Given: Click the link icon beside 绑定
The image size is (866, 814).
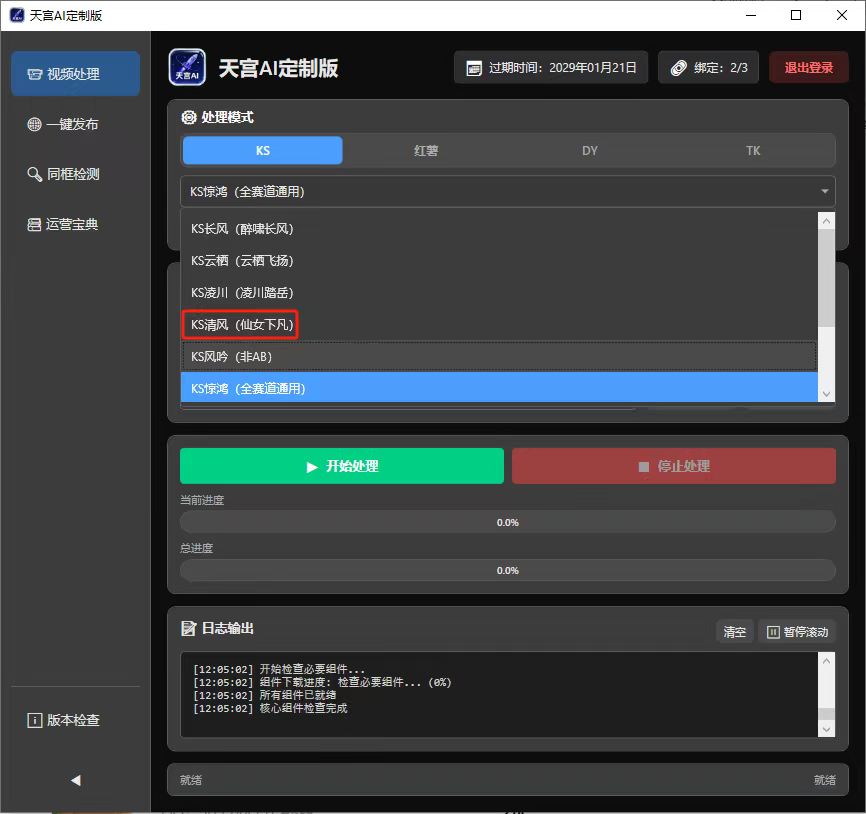Looking at the screenshot, I should pos(678,68).
